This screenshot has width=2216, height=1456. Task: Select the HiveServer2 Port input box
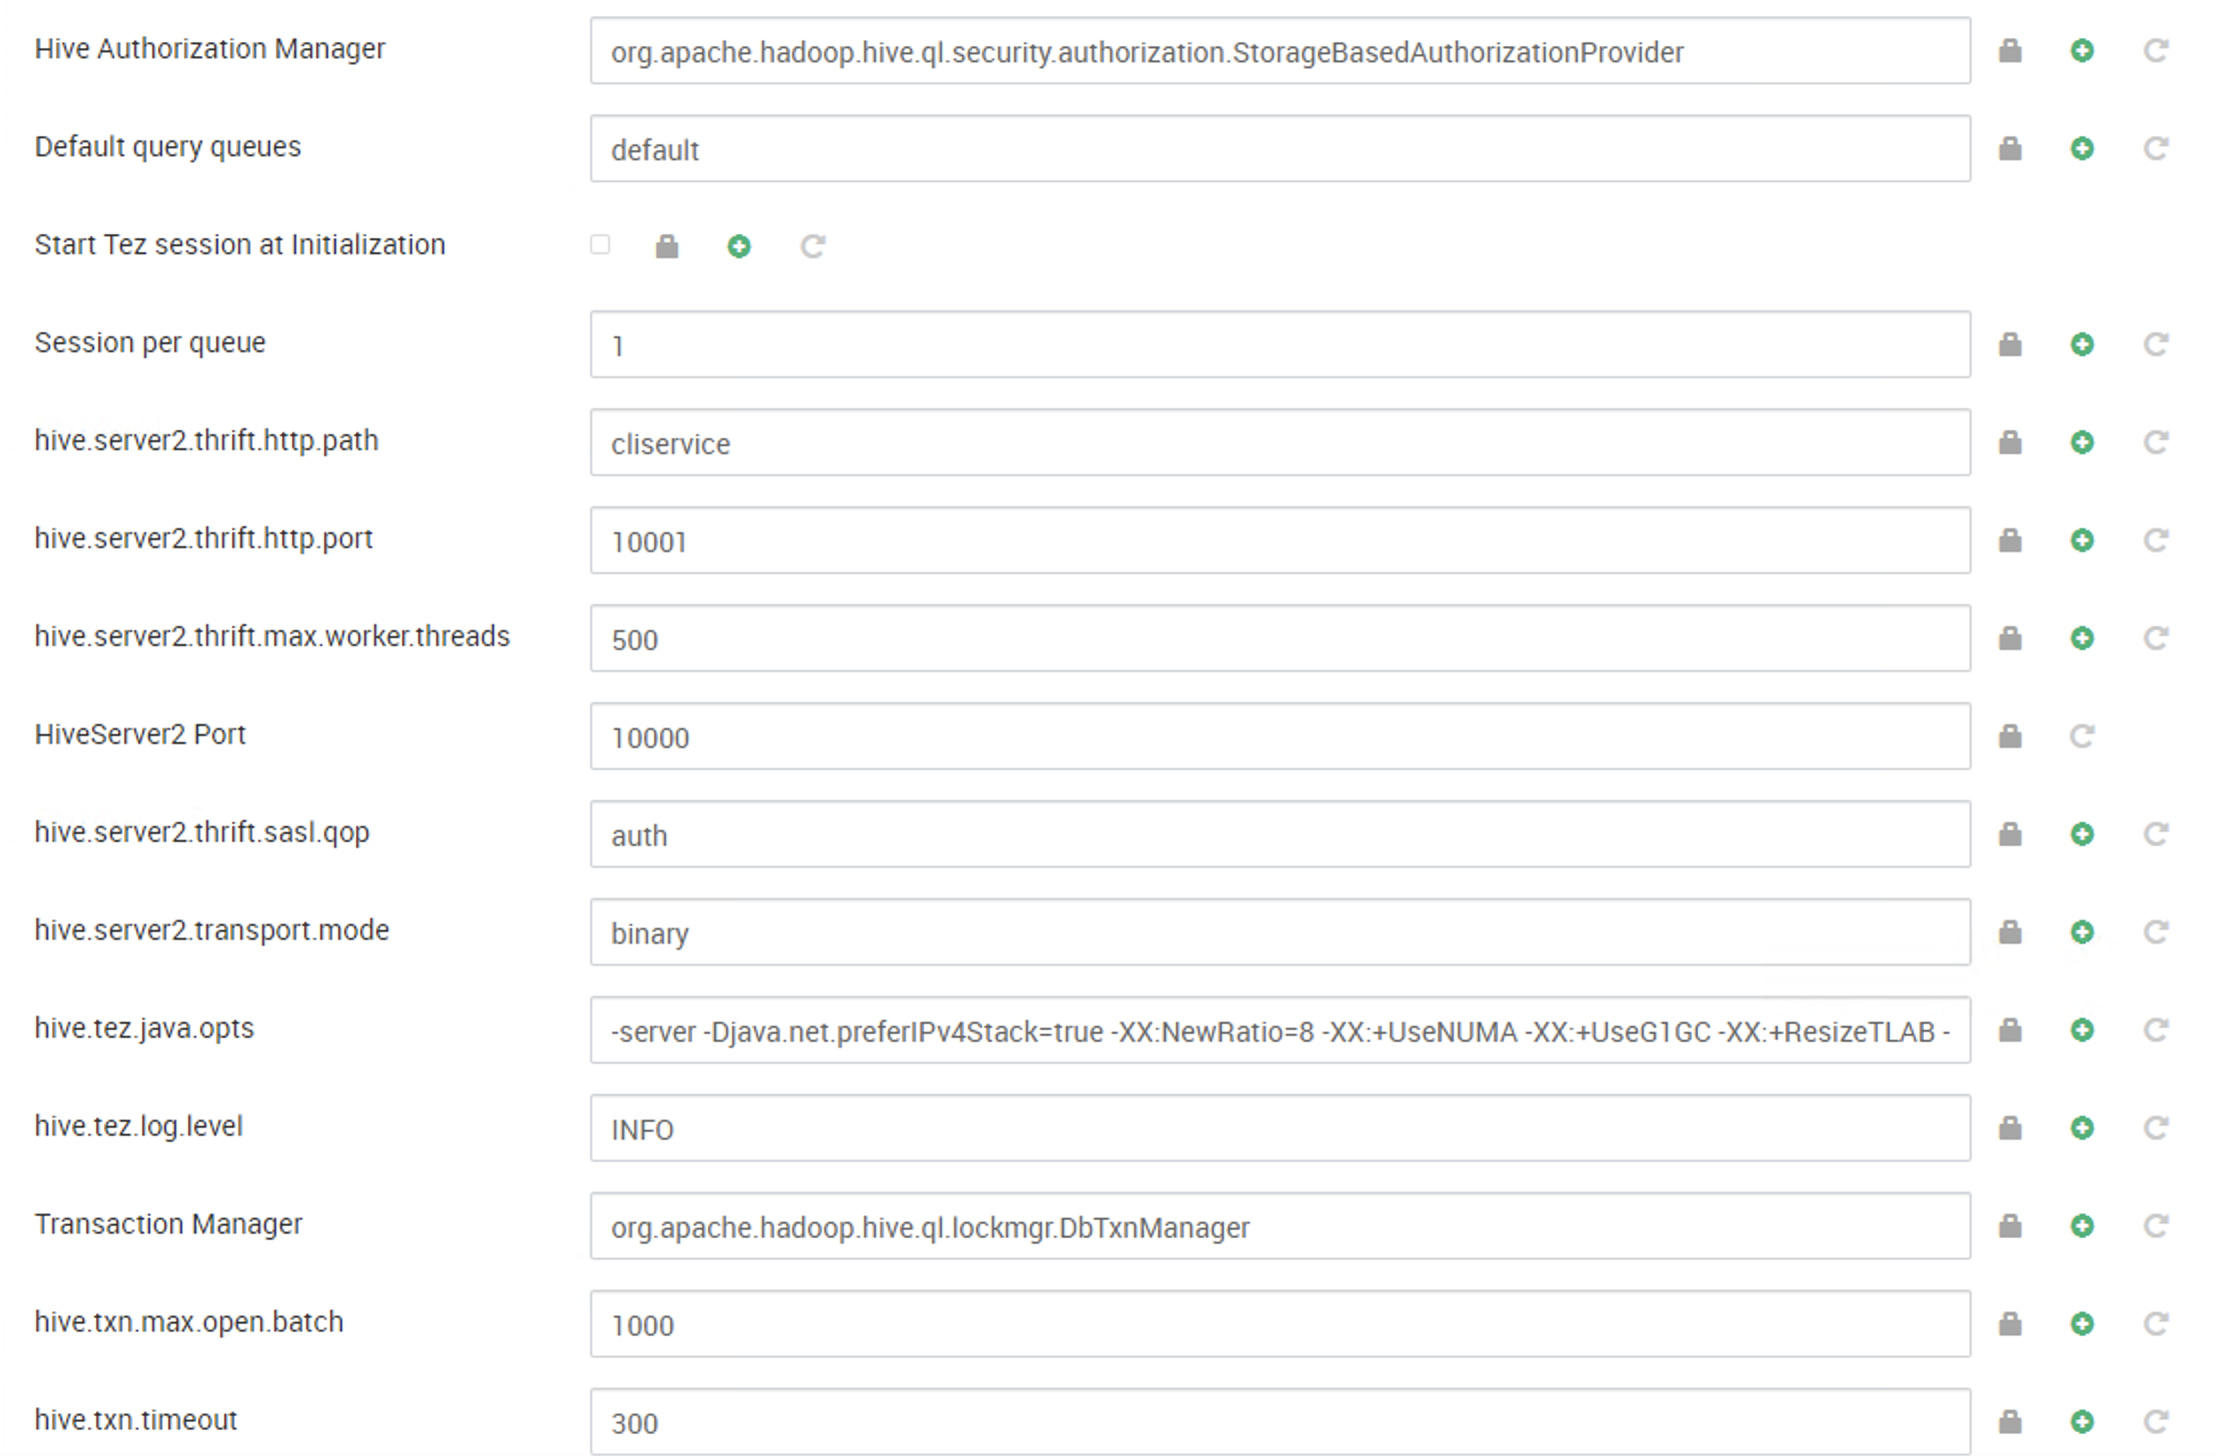click(1280, 737)
